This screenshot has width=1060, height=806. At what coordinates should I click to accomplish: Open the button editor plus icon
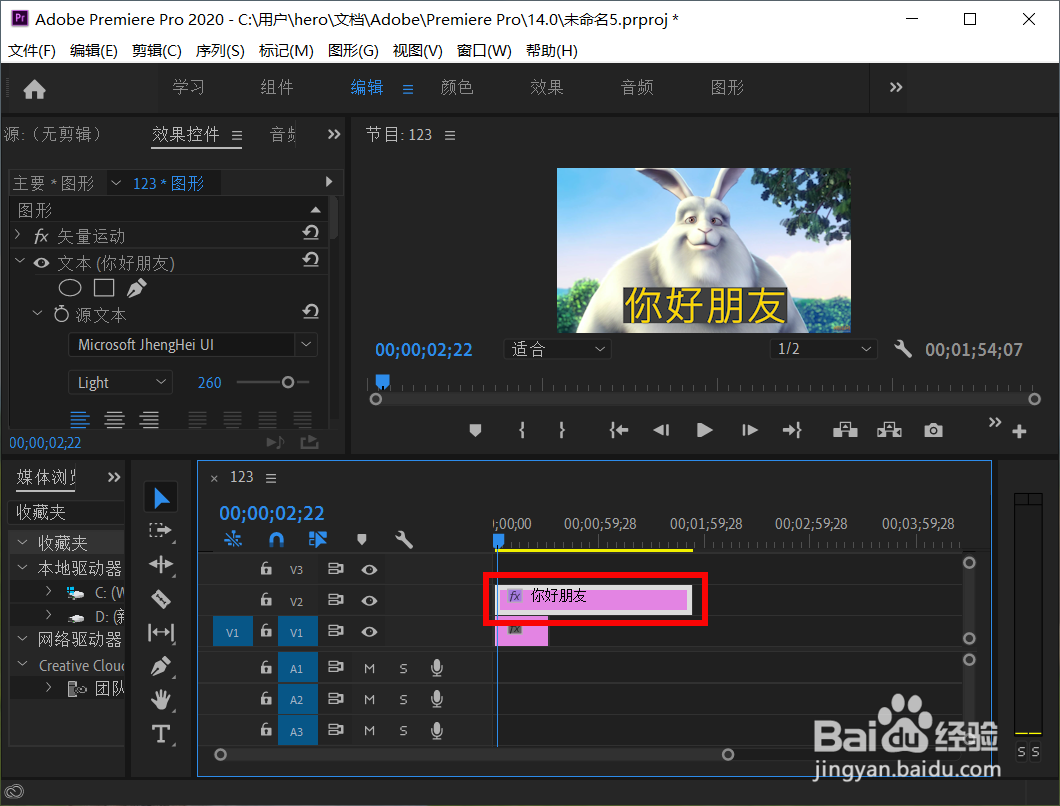click(1019, 431)
